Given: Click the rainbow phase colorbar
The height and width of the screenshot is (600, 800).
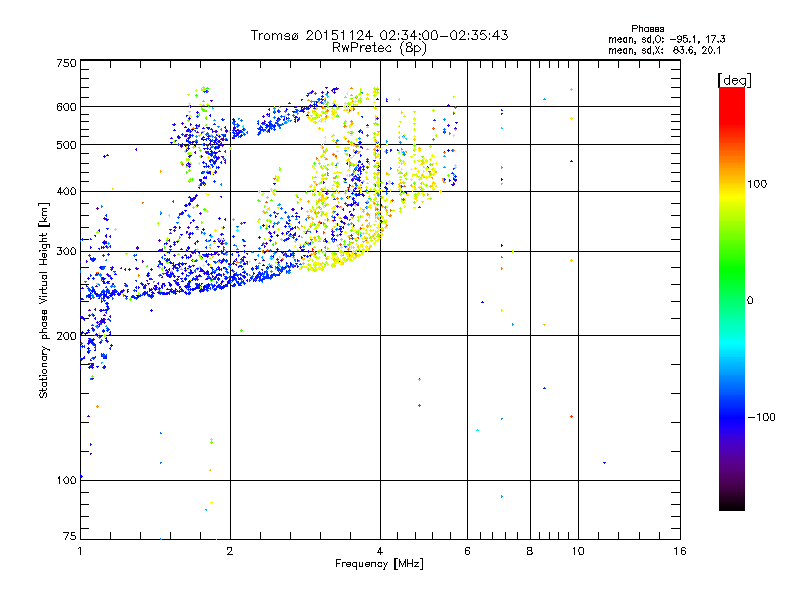Looking at the screenshot, I should coord(732,299).
